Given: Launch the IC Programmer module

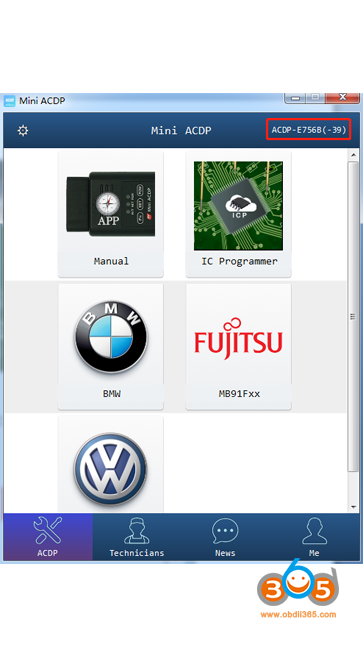Looking at the screenshot, I should [x=238, y=214].
